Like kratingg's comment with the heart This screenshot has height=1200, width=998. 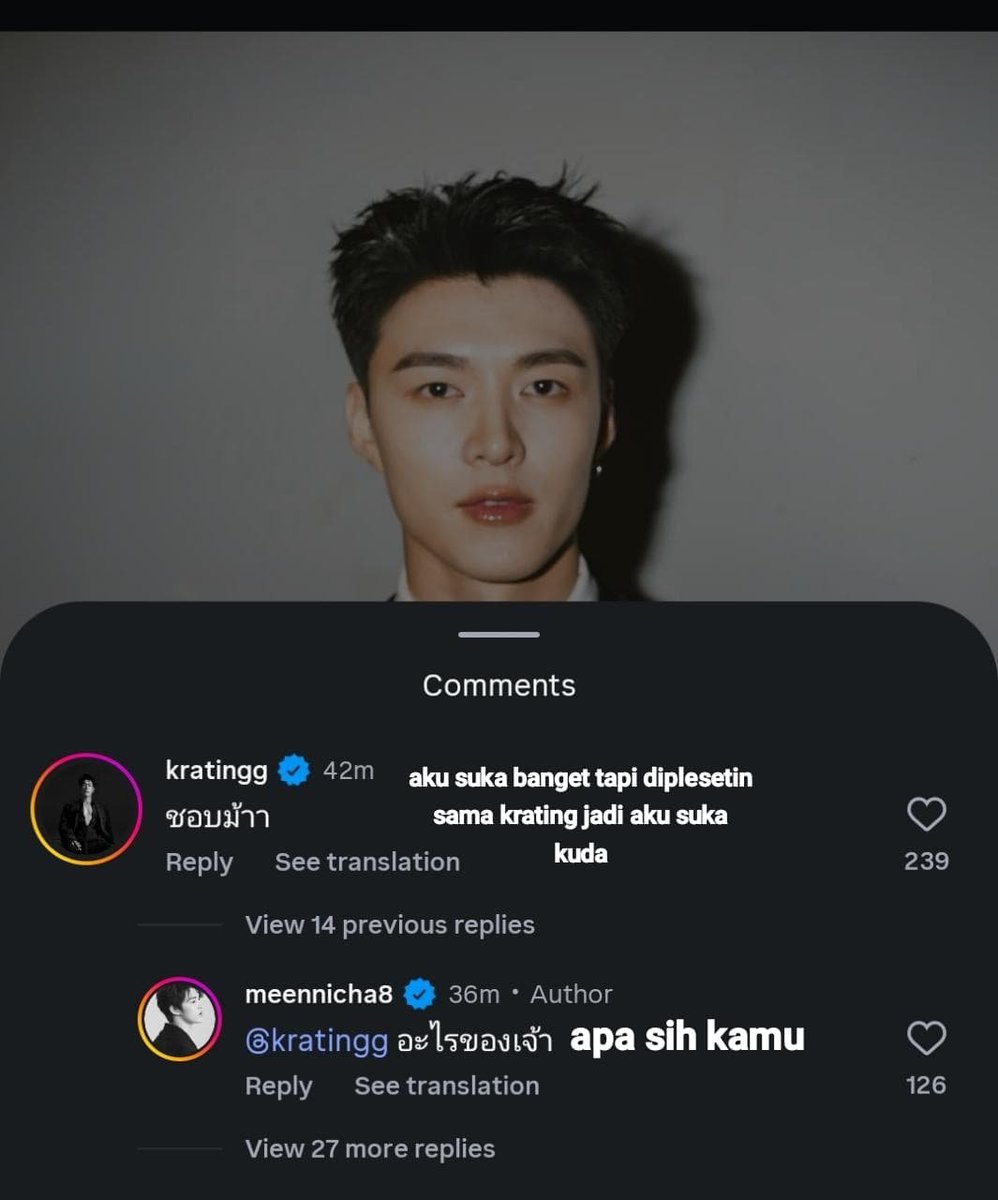(x=926, y=815)
